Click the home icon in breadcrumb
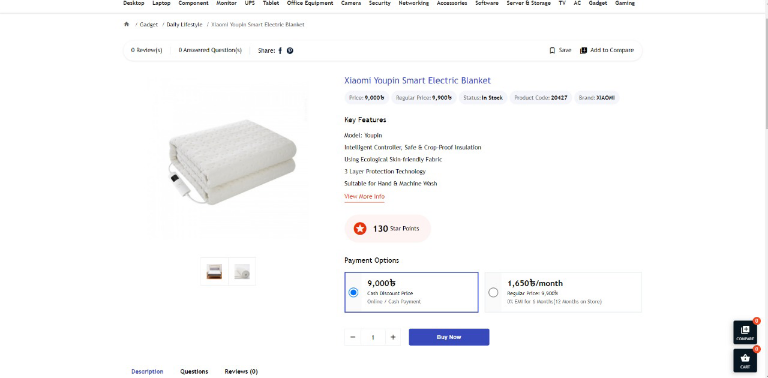Screen dimensions: 768x378 click(x=126, y=24)
